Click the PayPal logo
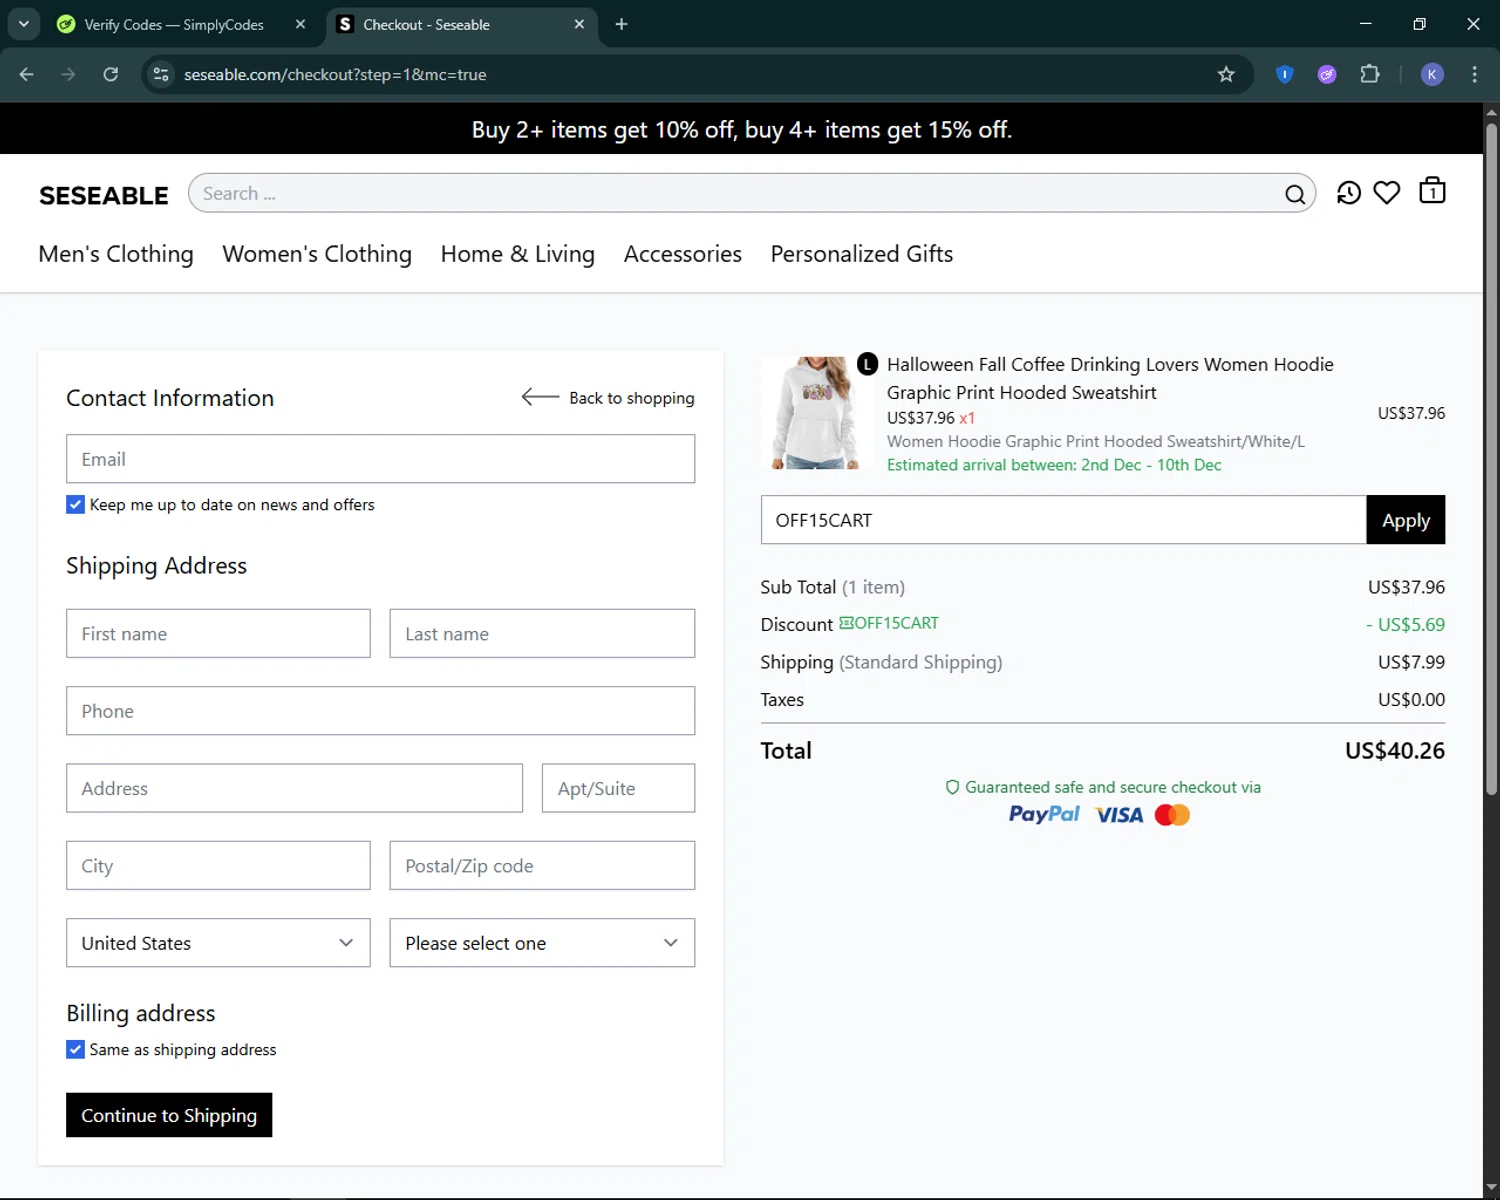The image size is (1500, 1200). [1044, 815]
